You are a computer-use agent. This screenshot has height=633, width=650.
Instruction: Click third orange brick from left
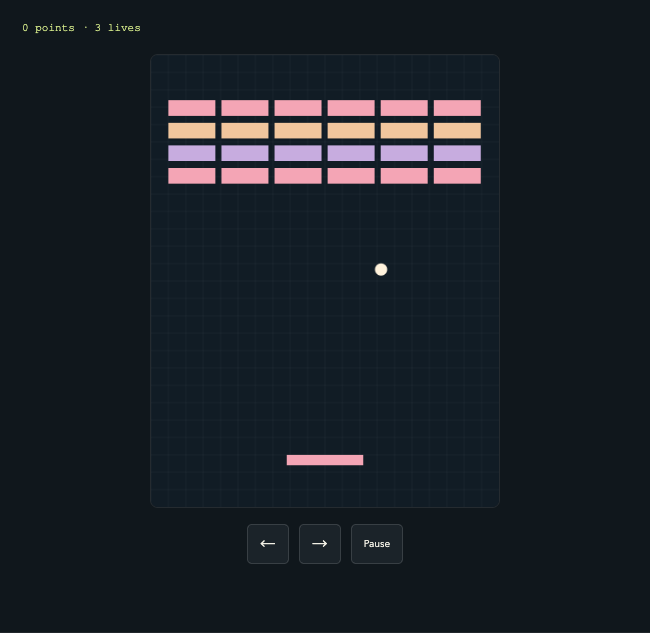pyautogui.click(x=298, y=131)
